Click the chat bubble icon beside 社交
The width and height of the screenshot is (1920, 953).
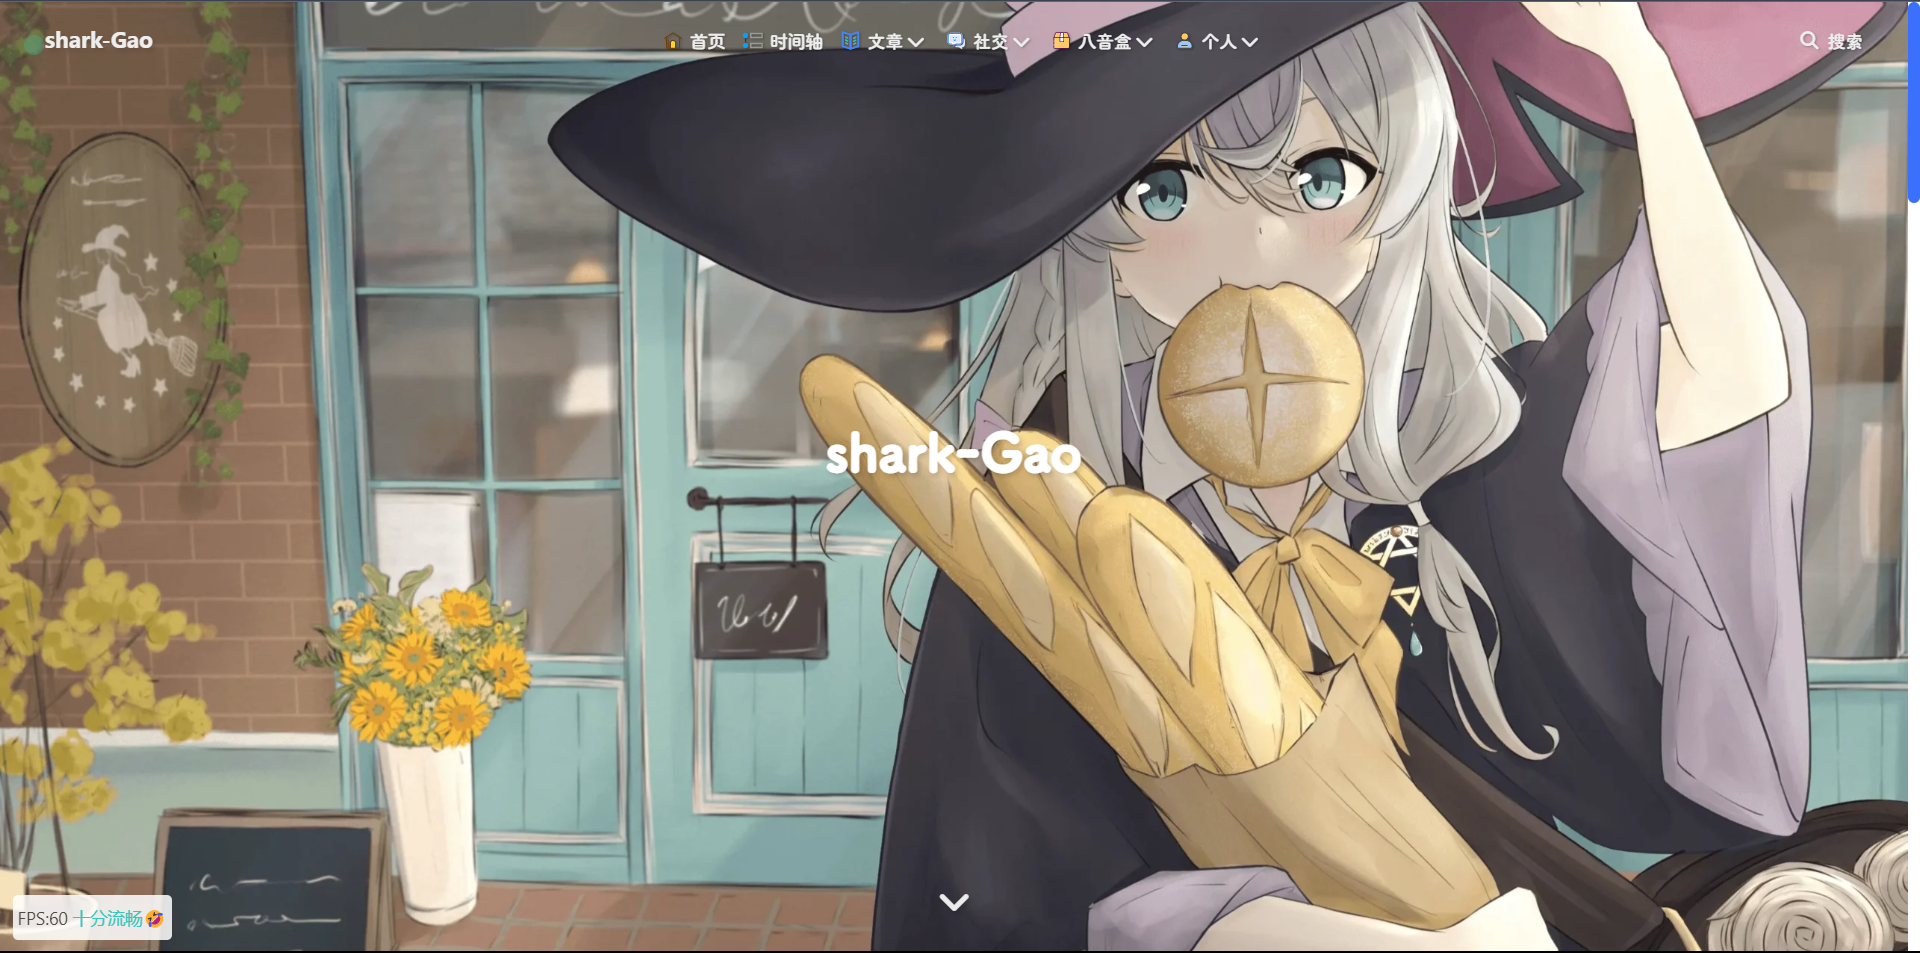point(956,41)
